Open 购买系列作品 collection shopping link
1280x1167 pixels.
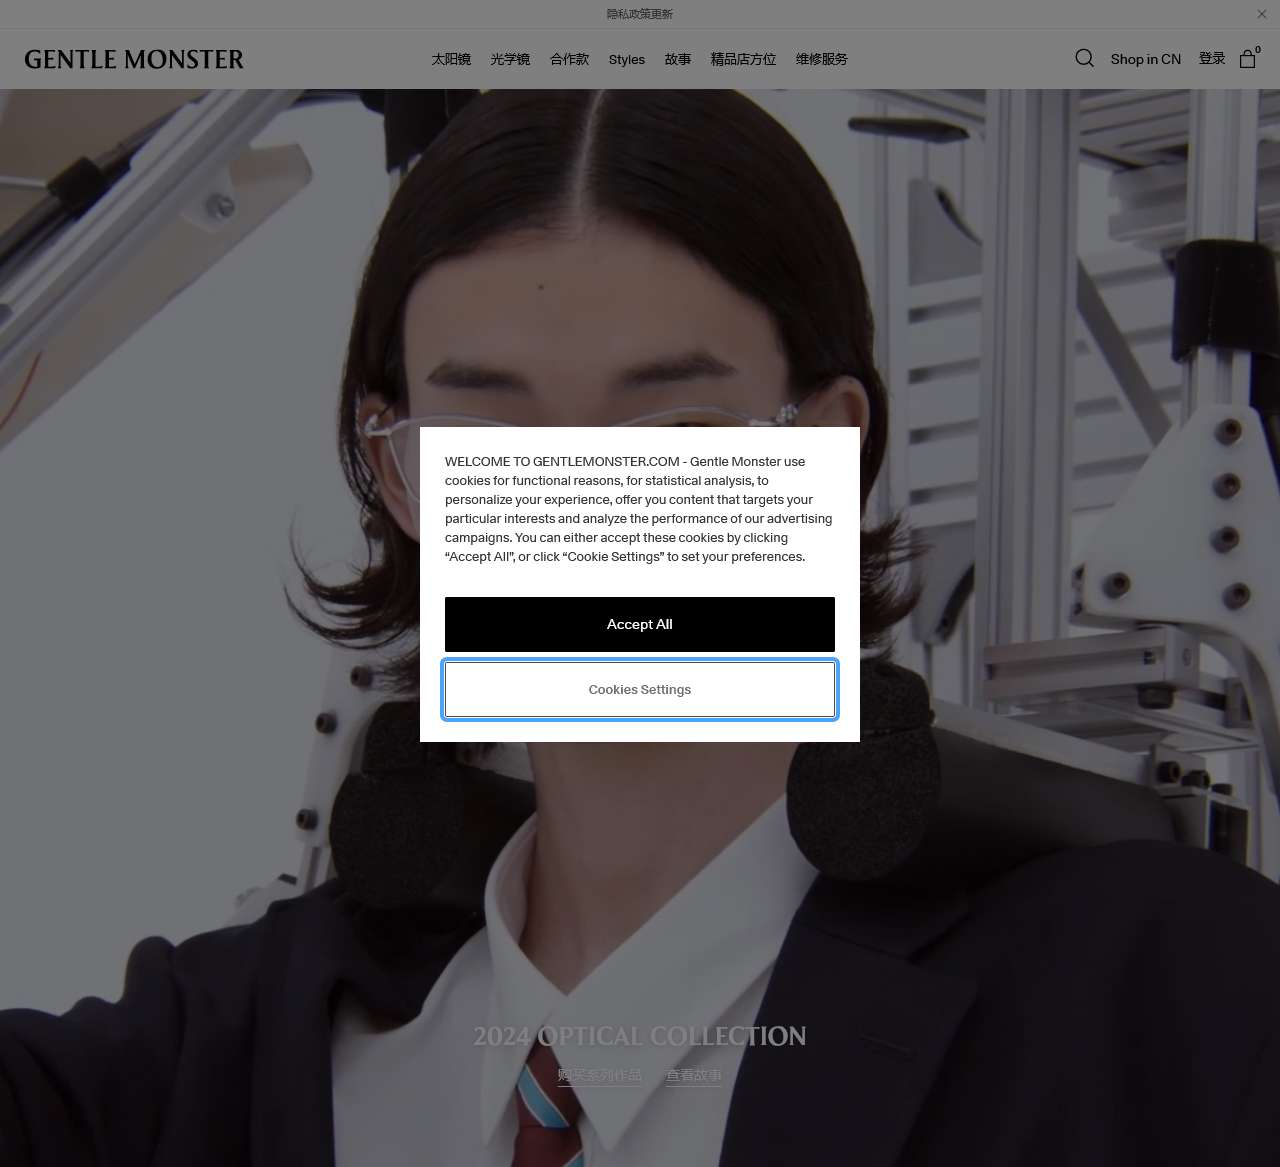point(600,1075)
